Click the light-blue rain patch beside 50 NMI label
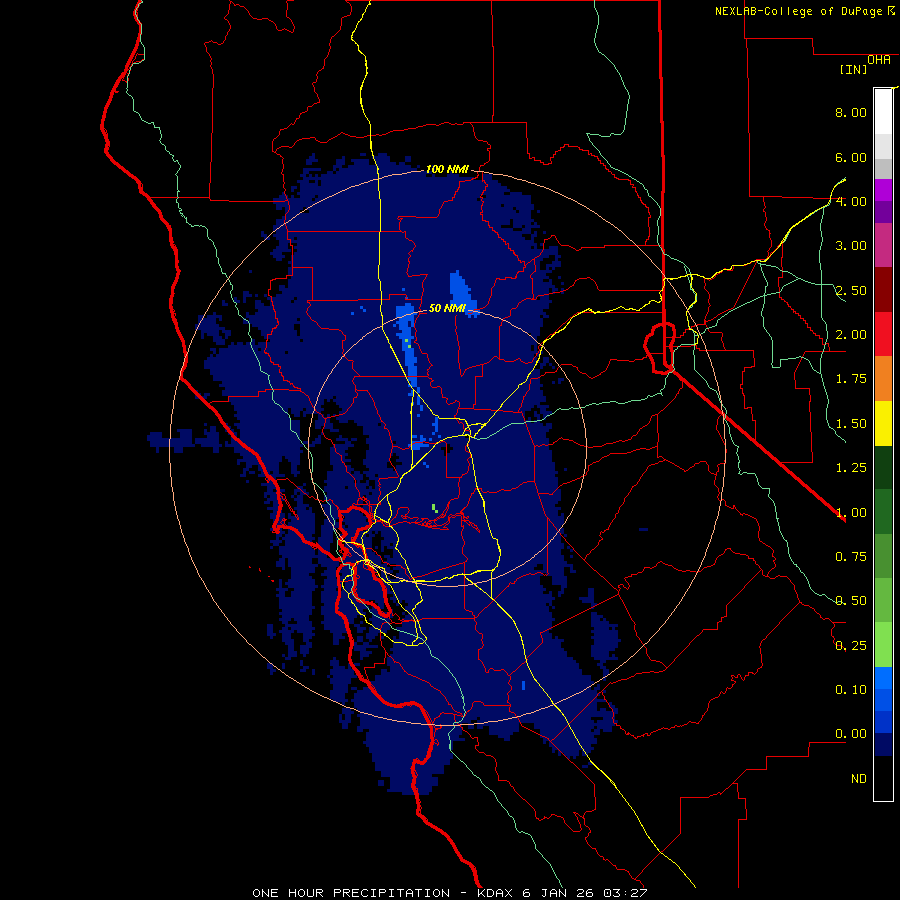 click(462, 292)
